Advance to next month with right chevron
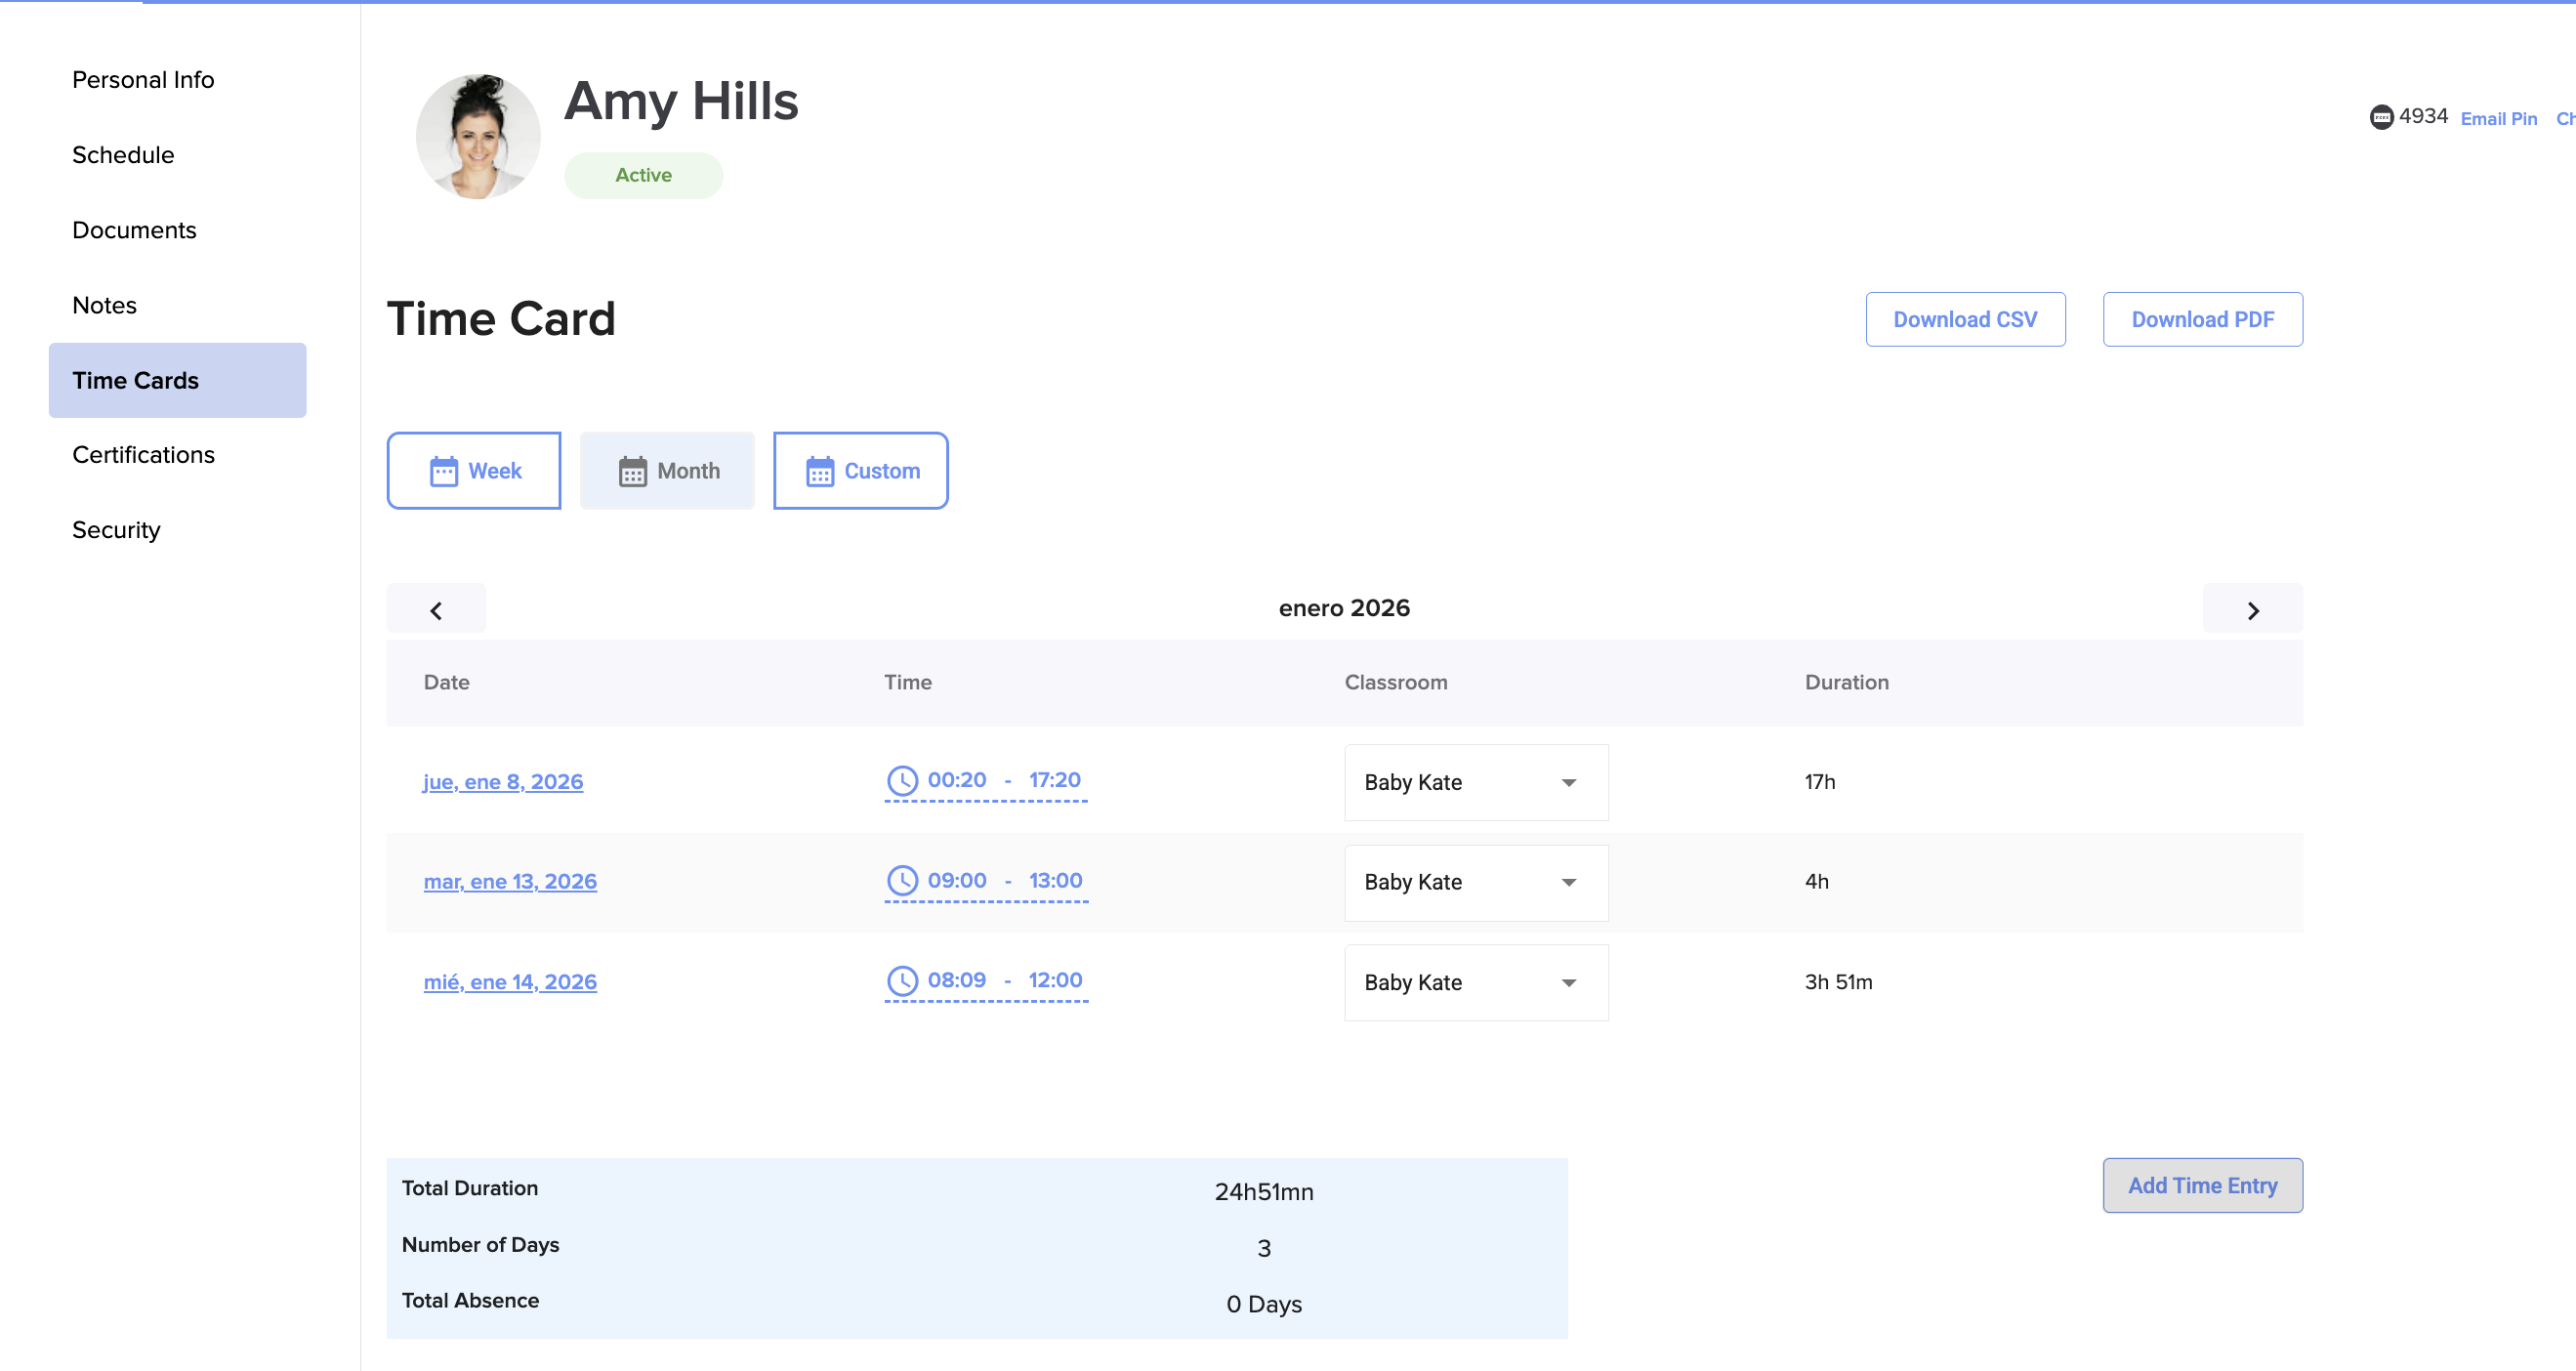 coord(2252,610)
